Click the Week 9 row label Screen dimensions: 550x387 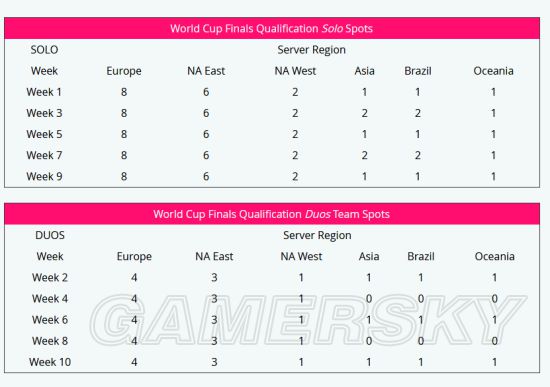click(x=44, y=176)
